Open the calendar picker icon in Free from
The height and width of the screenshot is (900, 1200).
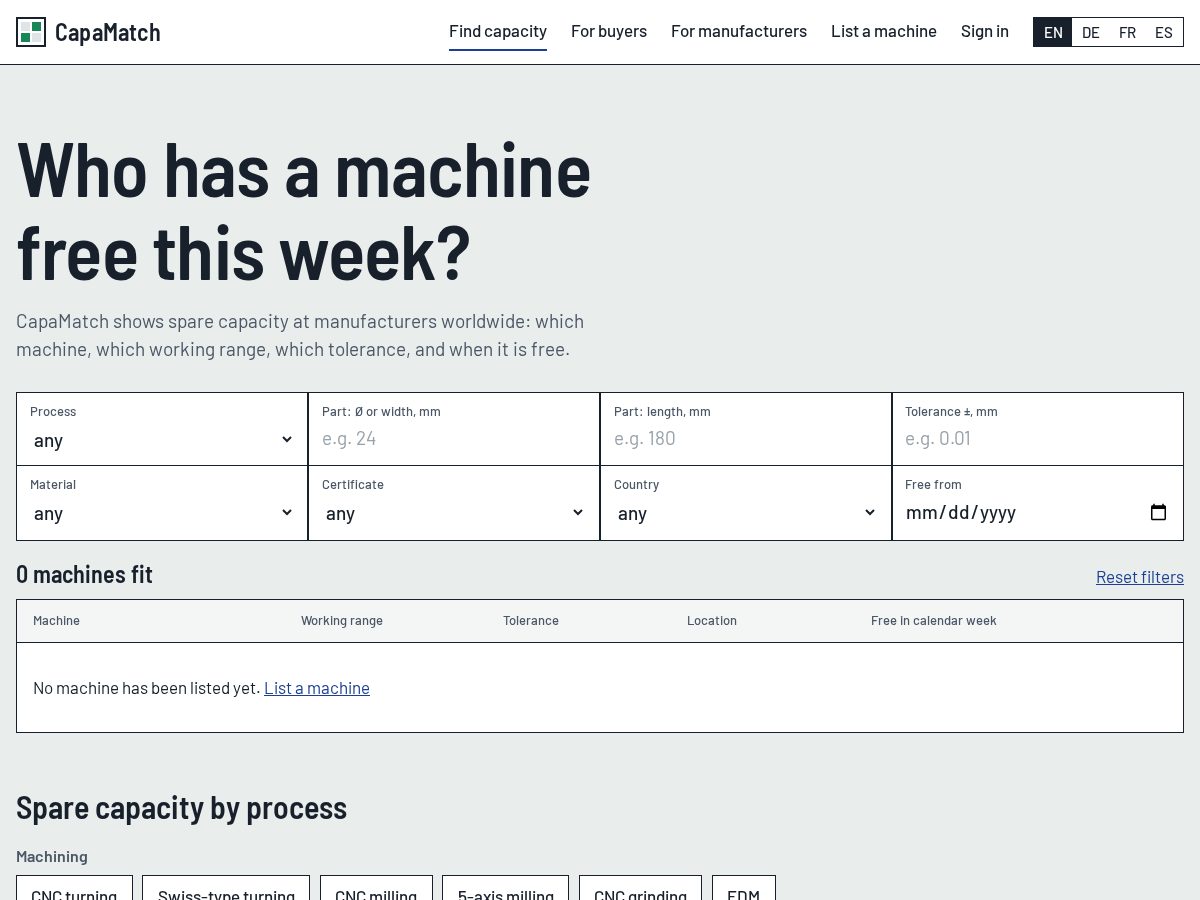1158,512
